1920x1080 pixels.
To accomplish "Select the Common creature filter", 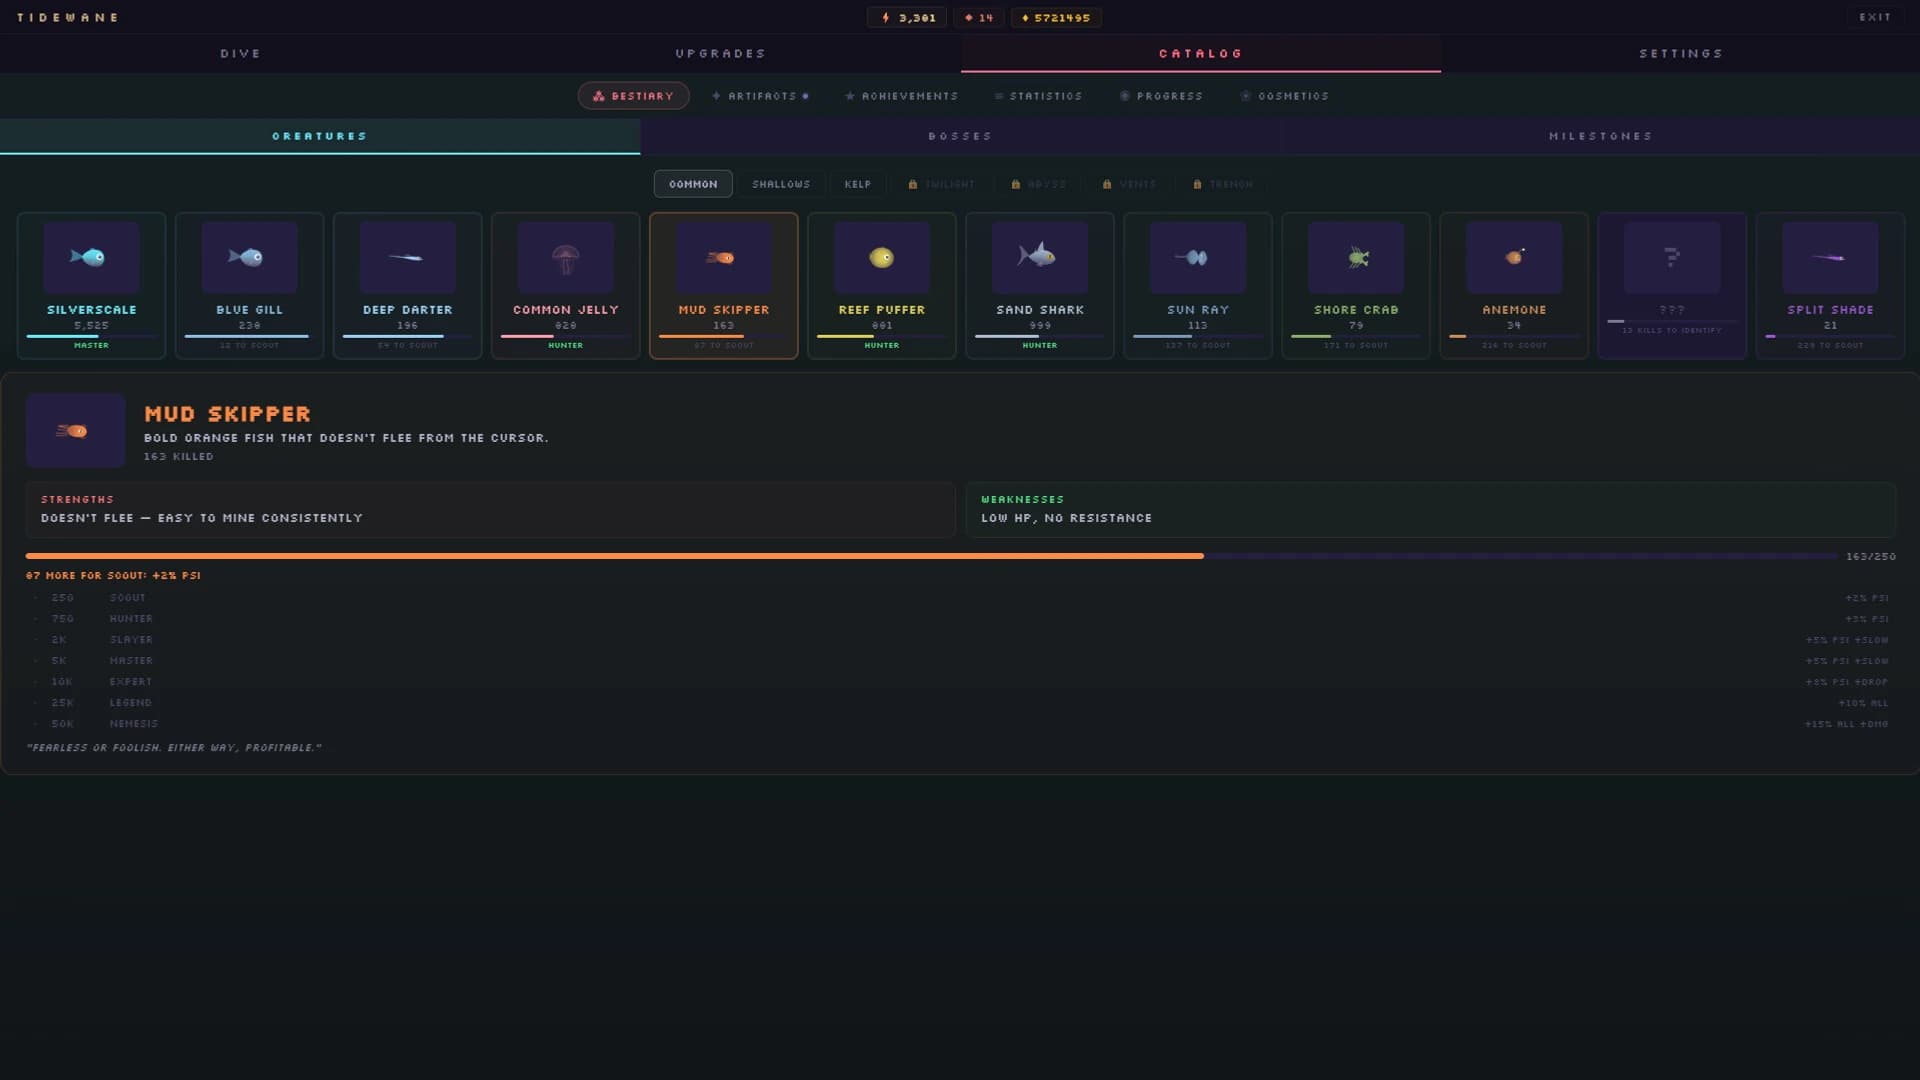I will 693,184.
